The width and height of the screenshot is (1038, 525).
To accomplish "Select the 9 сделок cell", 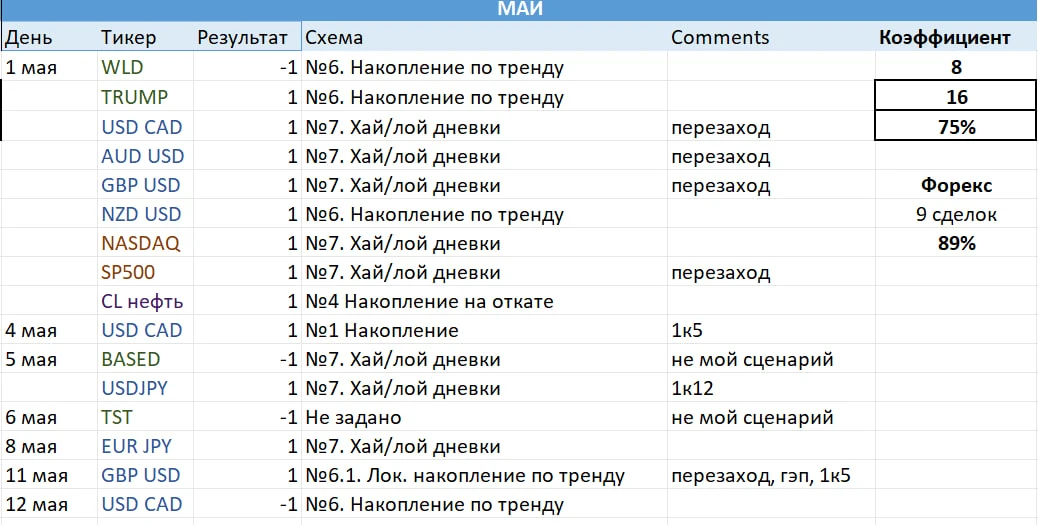I will pyautogui.click(x=957, y=214).
